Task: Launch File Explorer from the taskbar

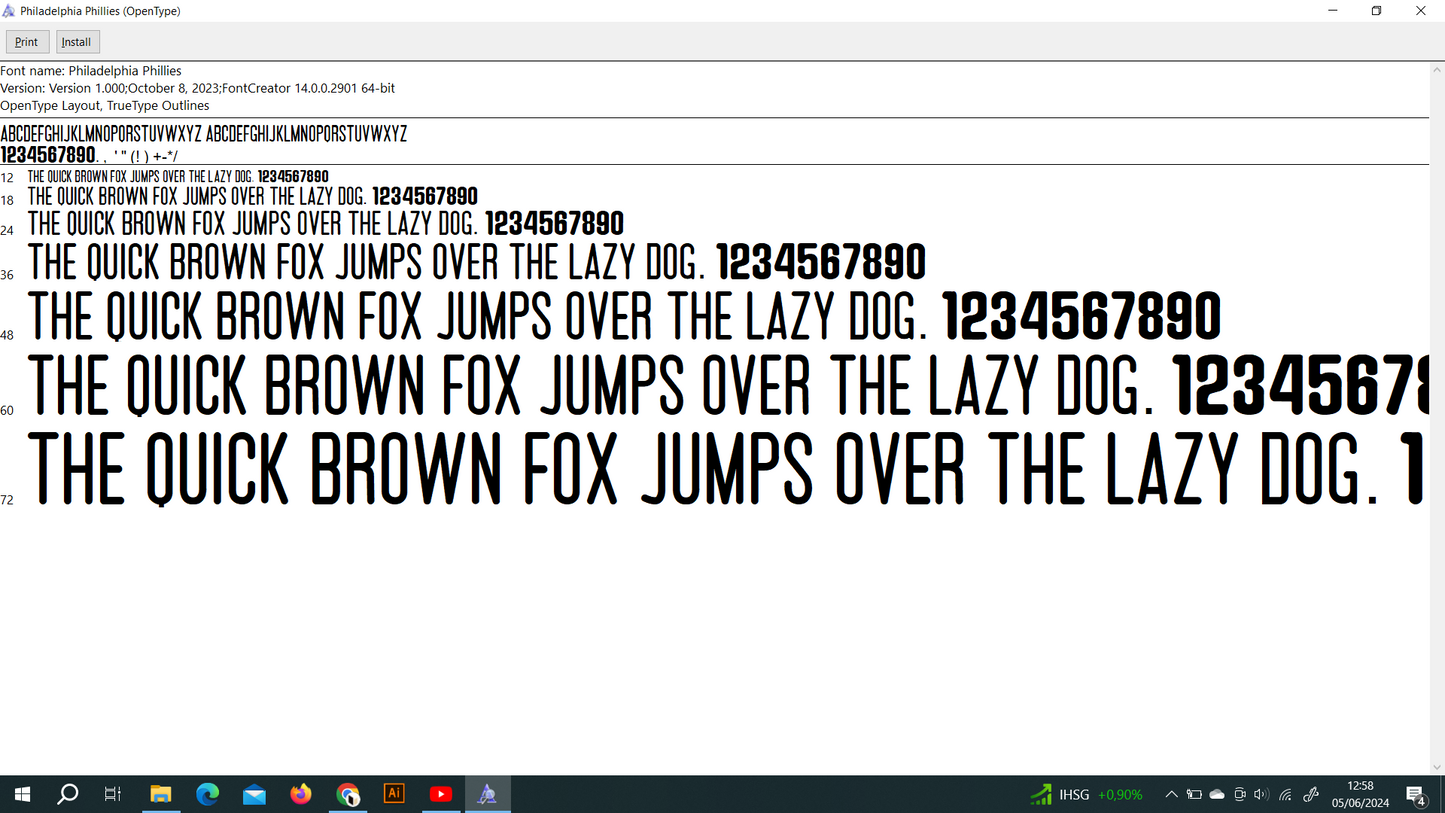Action: pyautogui.click(x=161, y=794)
